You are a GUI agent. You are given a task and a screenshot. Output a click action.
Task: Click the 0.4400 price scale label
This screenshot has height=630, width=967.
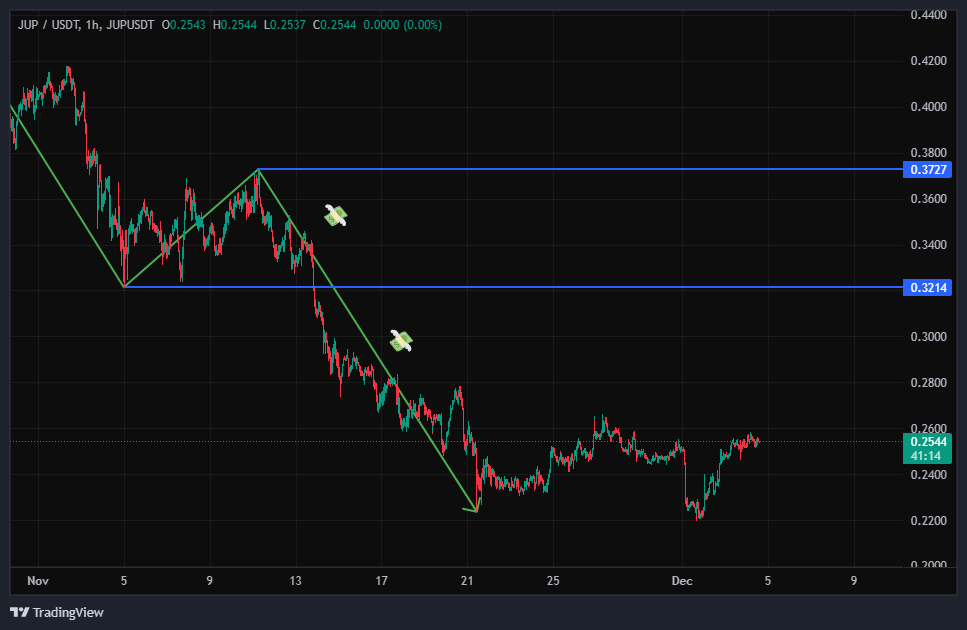click(x=929, y=15)
